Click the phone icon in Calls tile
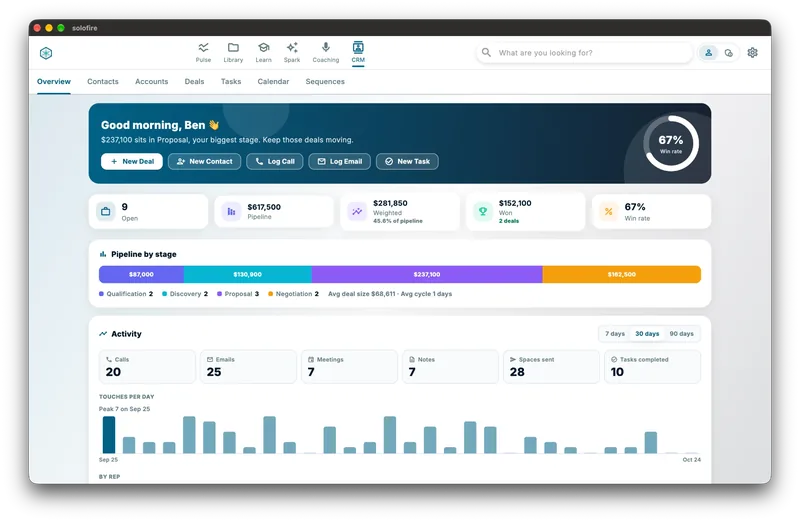The height and width of the screenshot is (522, 800). tap(109, 359)
